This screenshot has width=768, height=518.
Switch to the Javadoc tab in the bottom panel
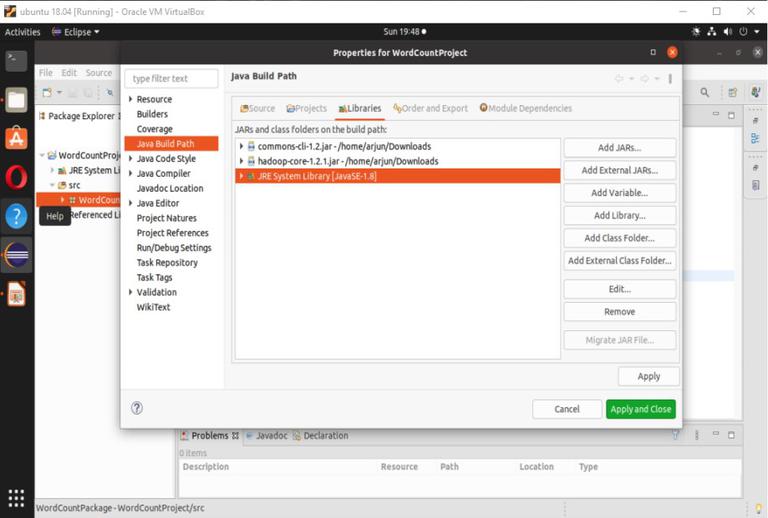[x=267, y=435]
